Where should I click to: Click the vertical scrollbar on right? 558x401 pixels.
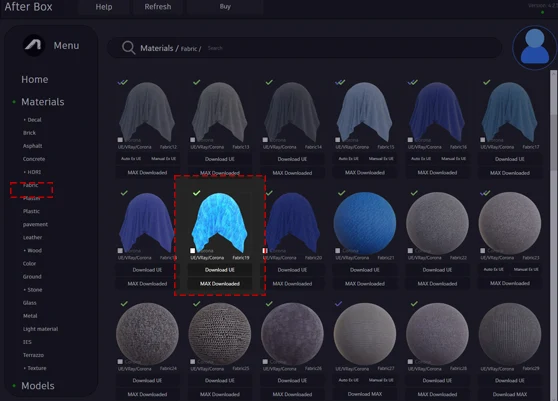tap(553, 93)
